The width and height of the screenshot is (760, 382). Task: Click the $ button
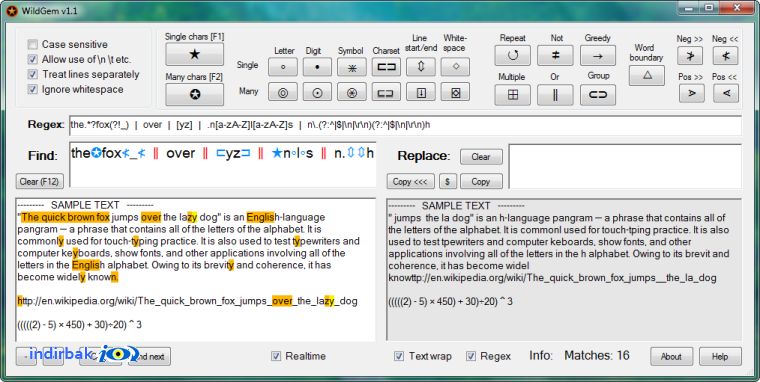click(x=447, y=181)
